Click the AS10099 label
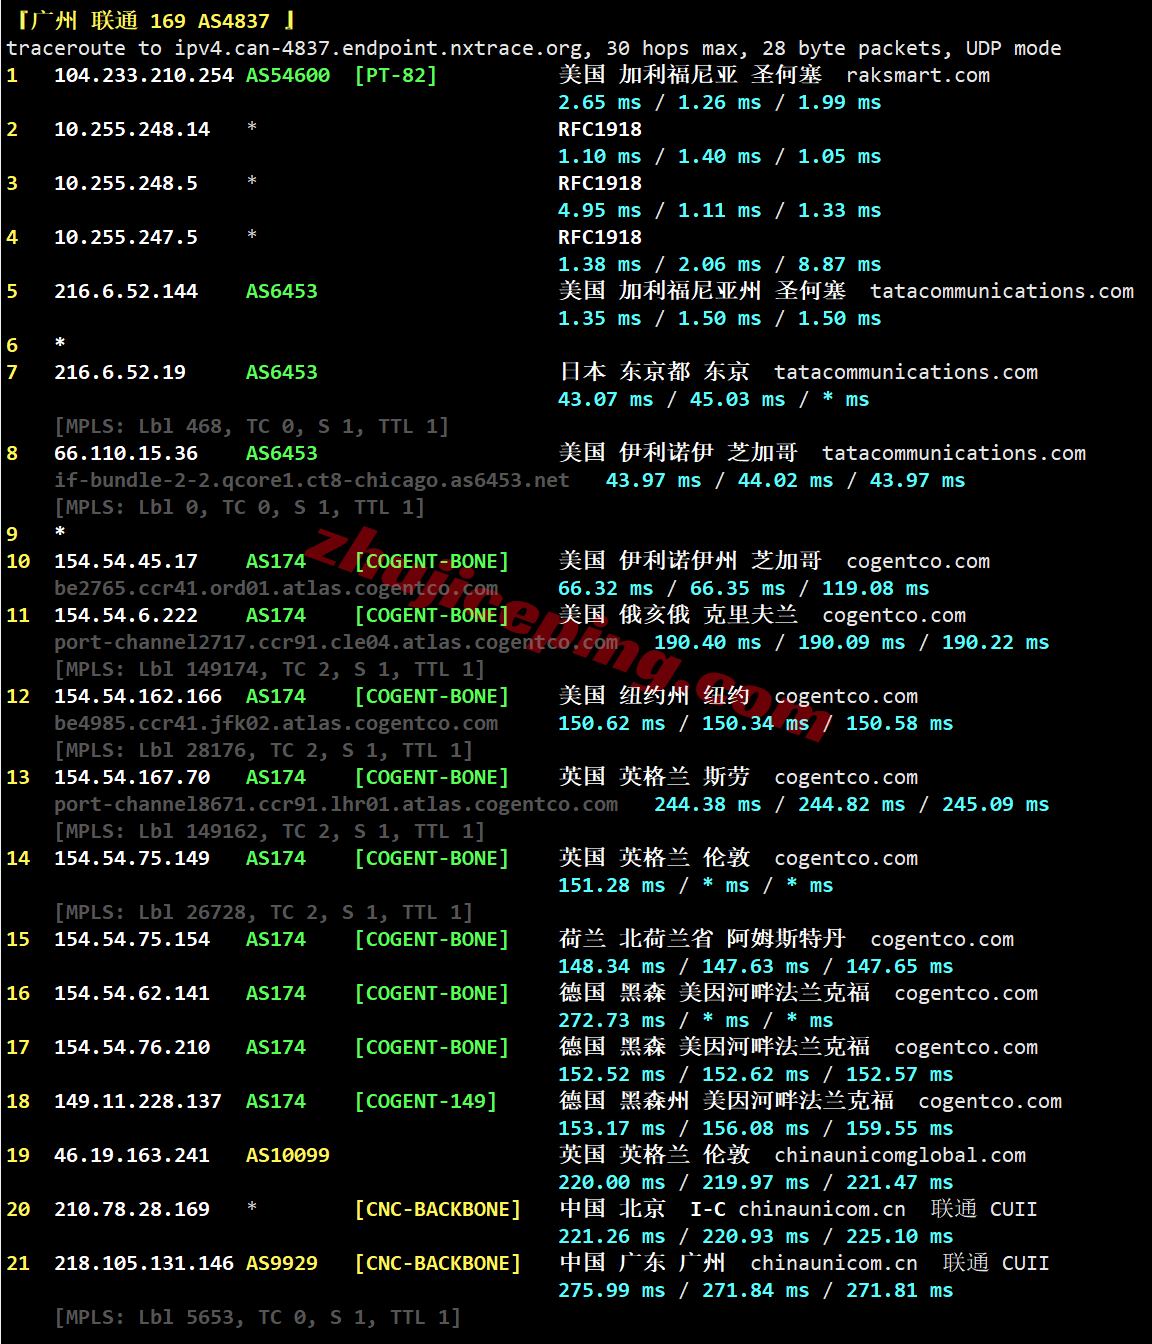This screenshot has width=1152, height=1344. coord(288,1155)
